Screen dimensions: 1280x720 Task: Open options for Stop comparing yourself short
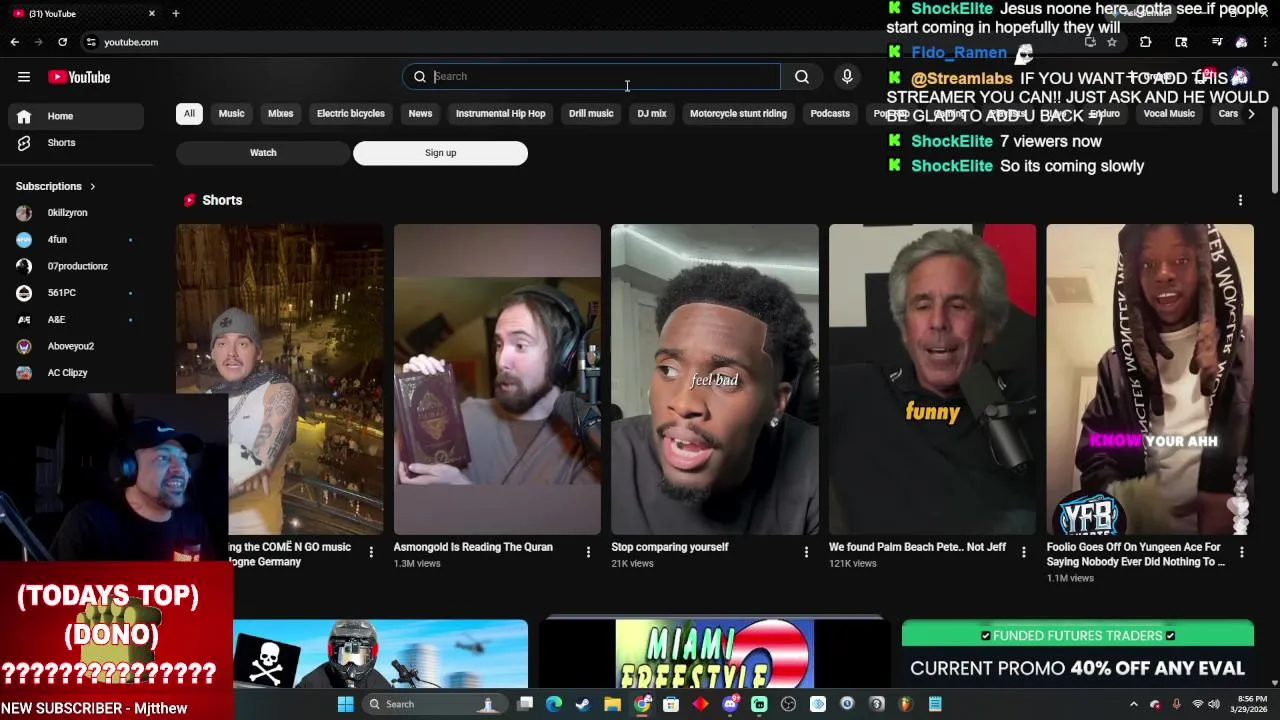point(806,552)
